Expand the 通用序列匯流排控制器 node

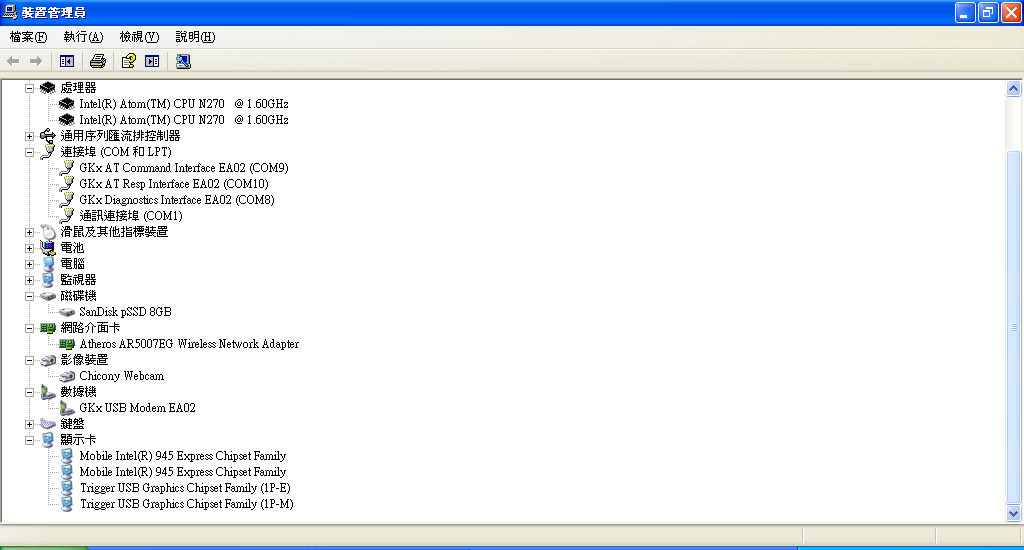29,136
